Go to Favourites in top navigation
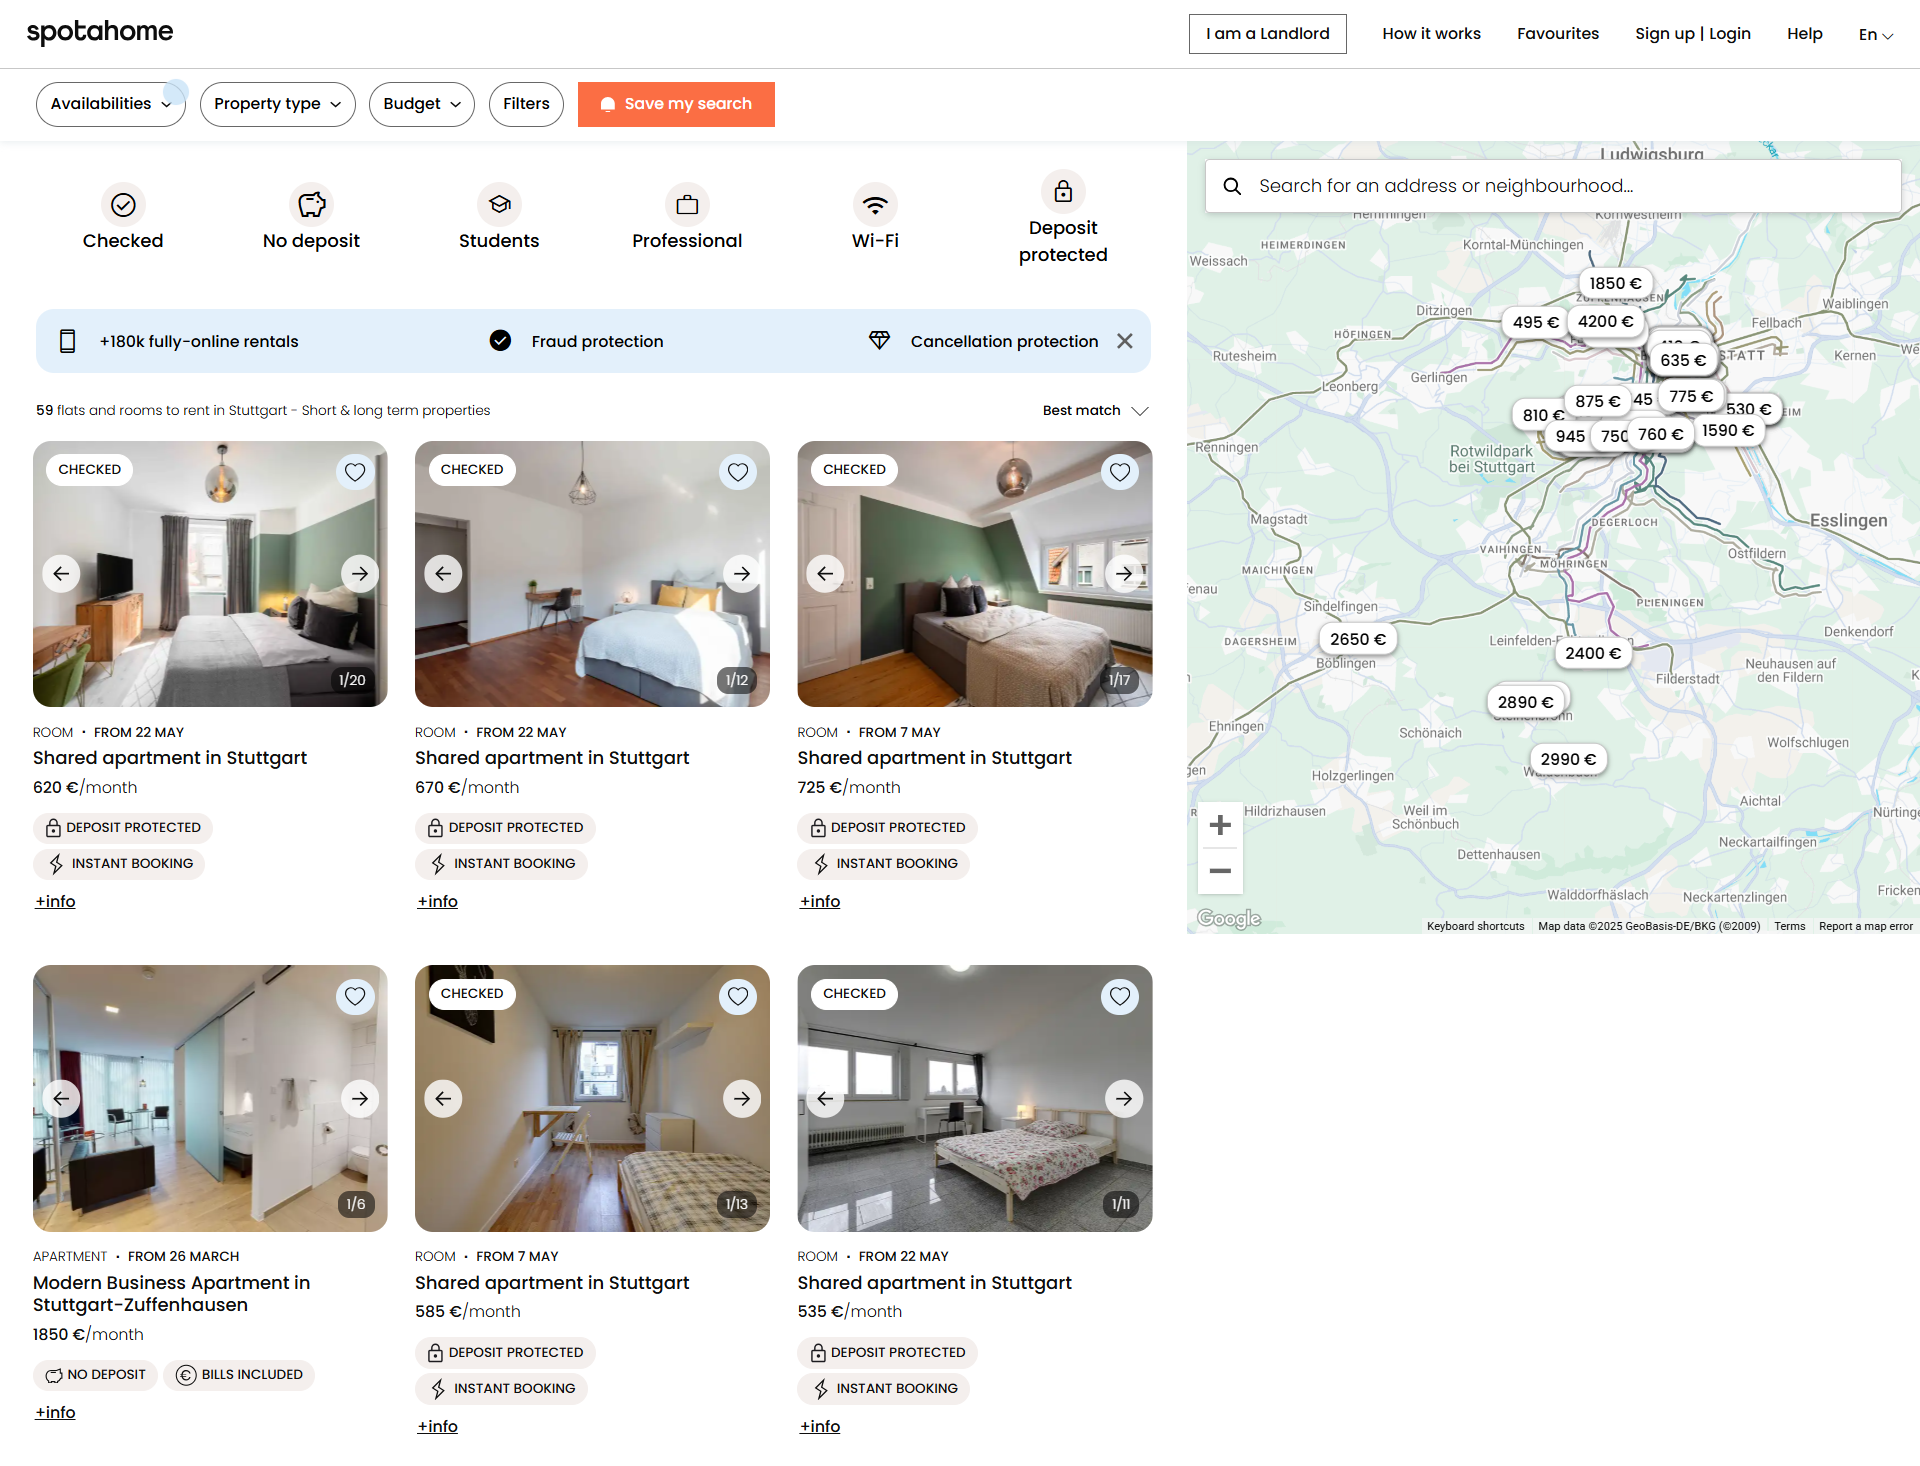 click(x=1557, y=34)
